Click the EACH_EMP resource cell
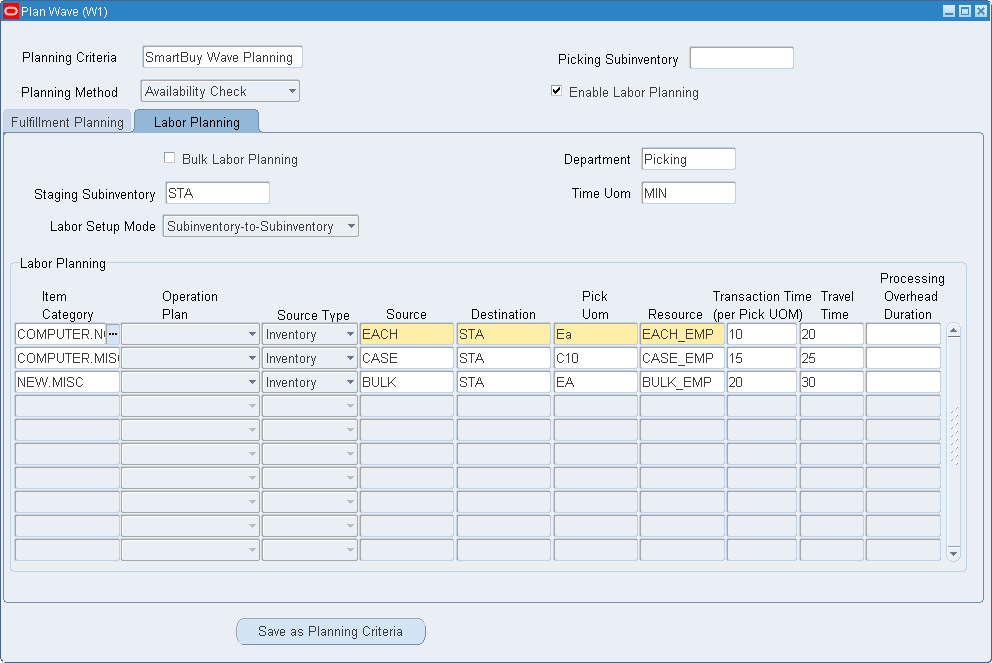The image size is (992, 663). click(682, 334)
